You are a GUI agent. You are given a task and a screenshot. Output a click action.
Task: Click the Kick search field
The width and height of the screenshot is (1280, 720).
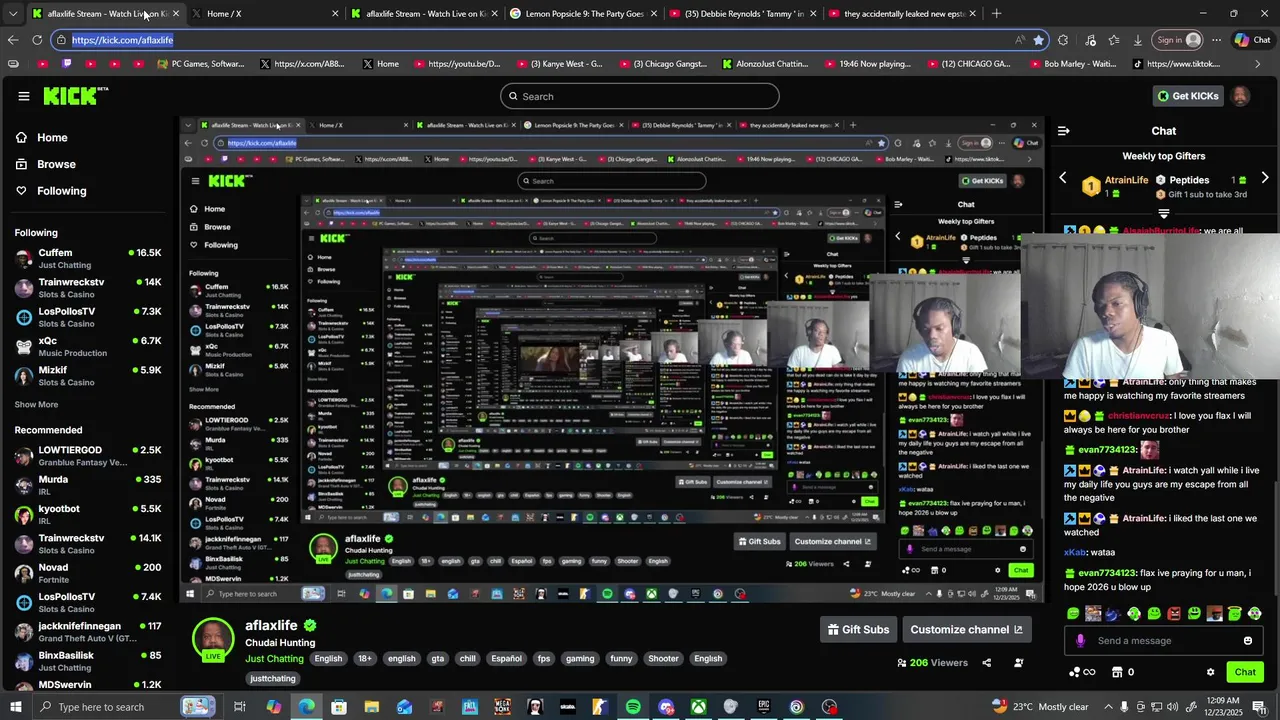pos(640,96)
